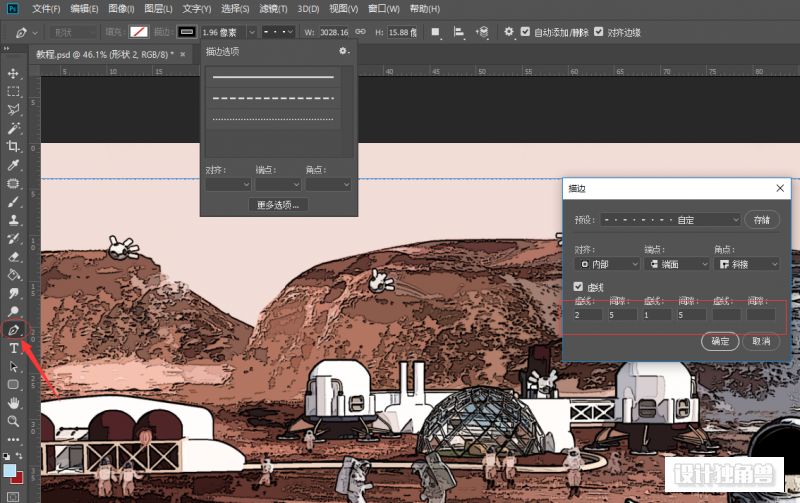This screenshot has width=800, height=503.
Task: Open the caps dropdown in stroke options panel
Action: point(278,184)
